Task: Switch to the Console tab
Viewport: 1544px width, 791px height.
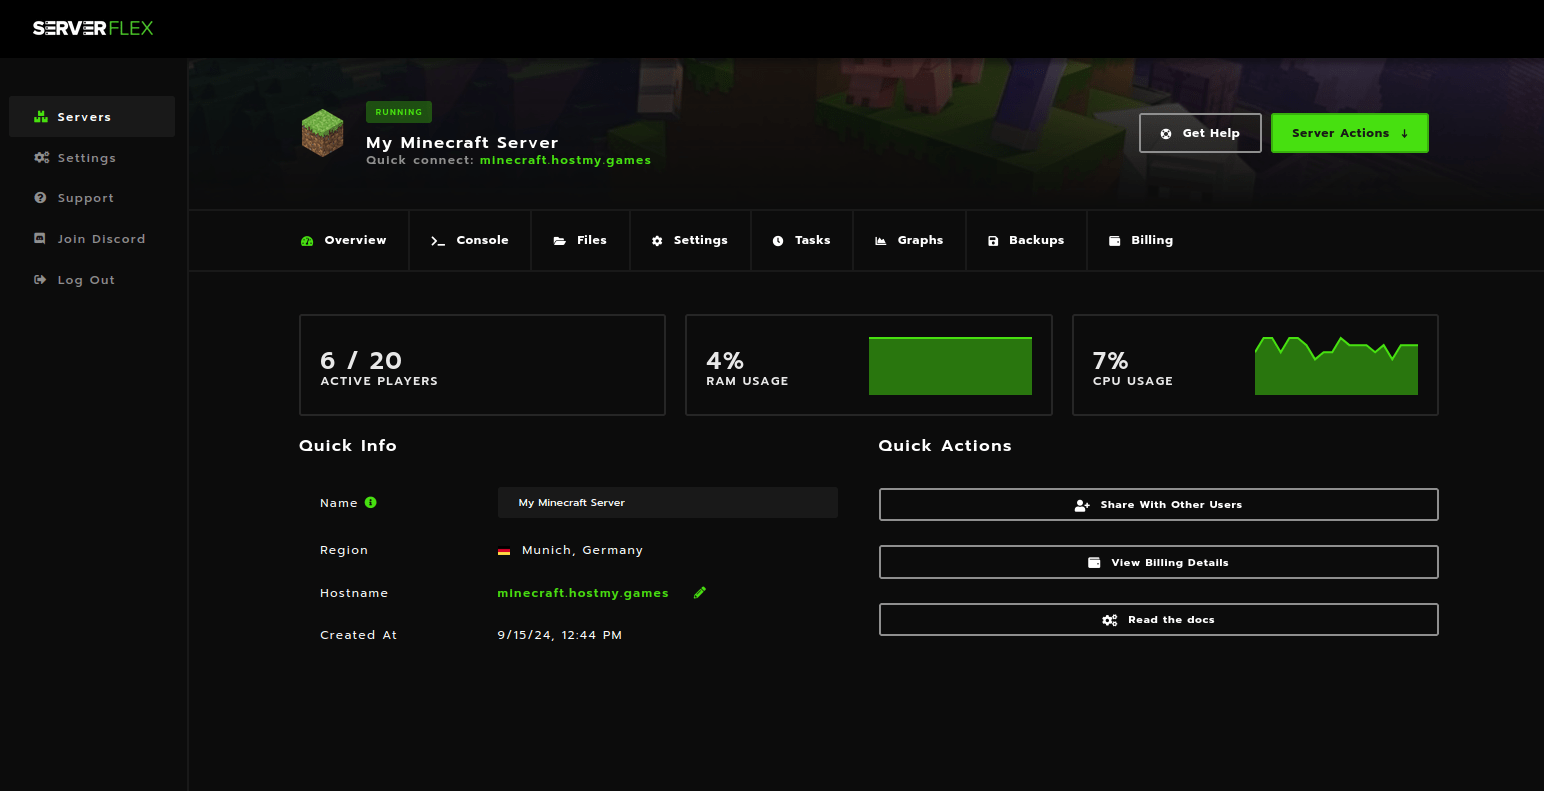Action: (x=470, y=240)
